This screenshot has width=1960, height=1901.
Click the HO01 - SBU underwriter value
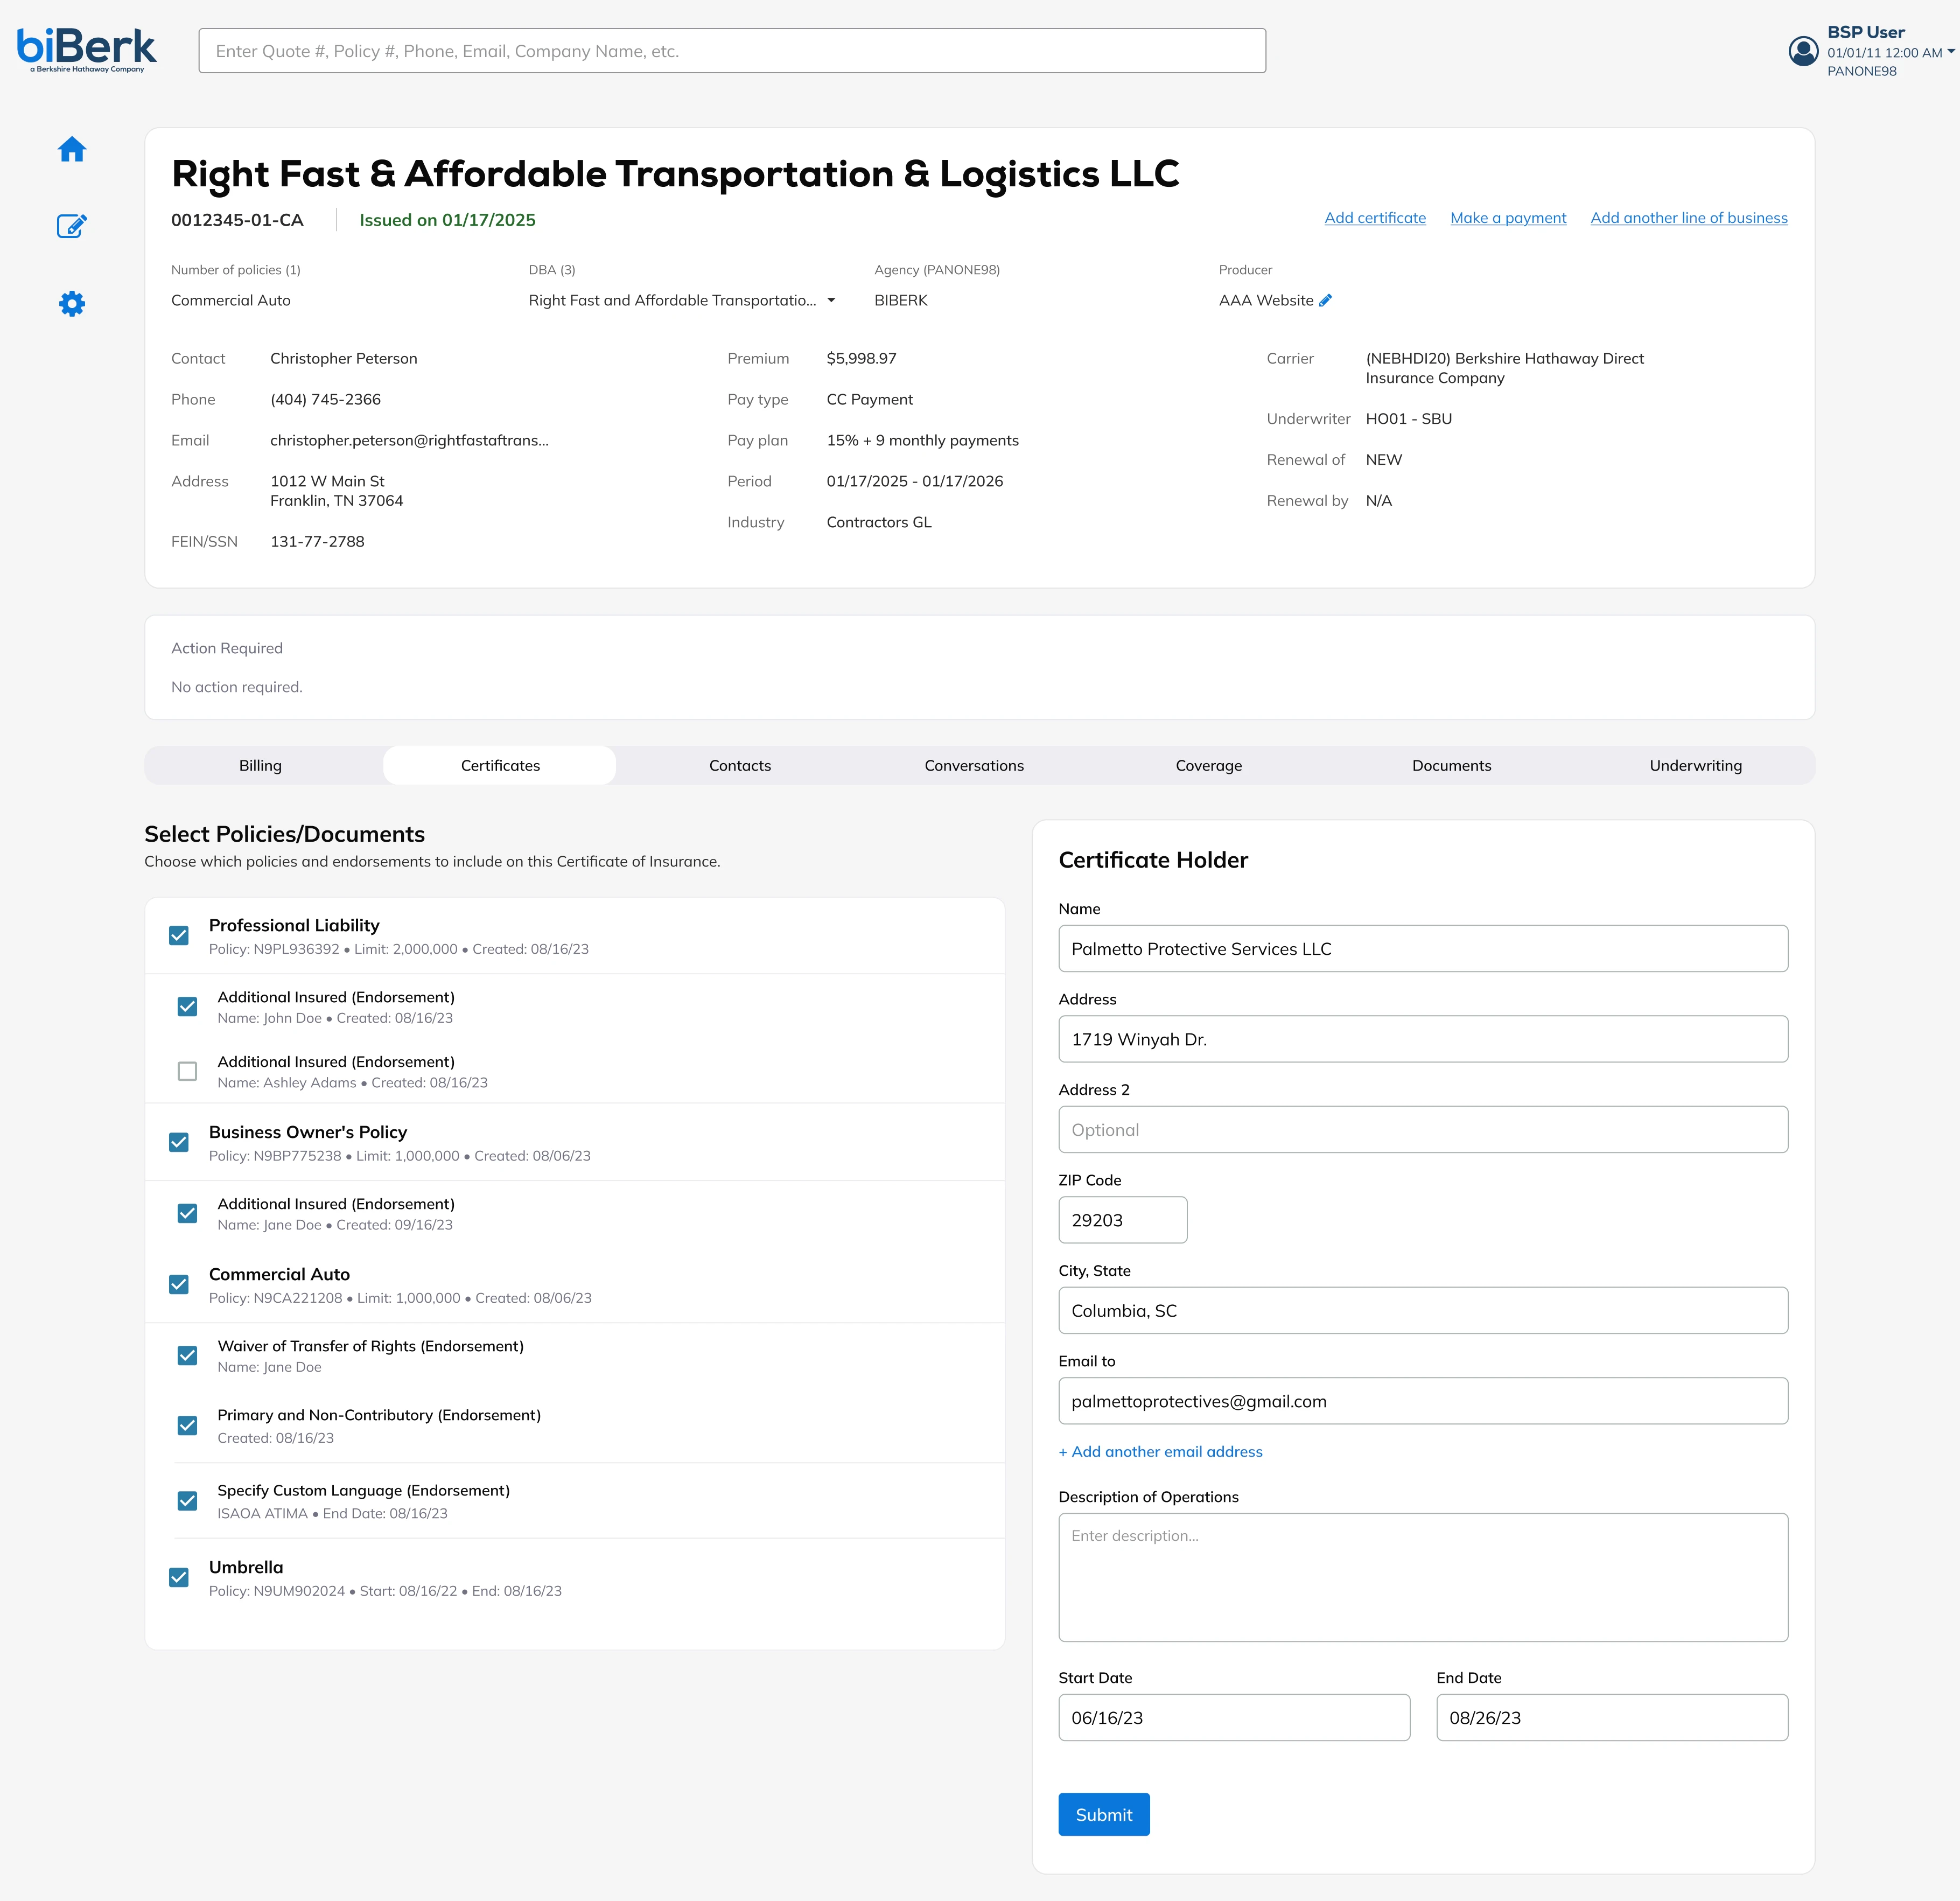(x=1409, y=419)
